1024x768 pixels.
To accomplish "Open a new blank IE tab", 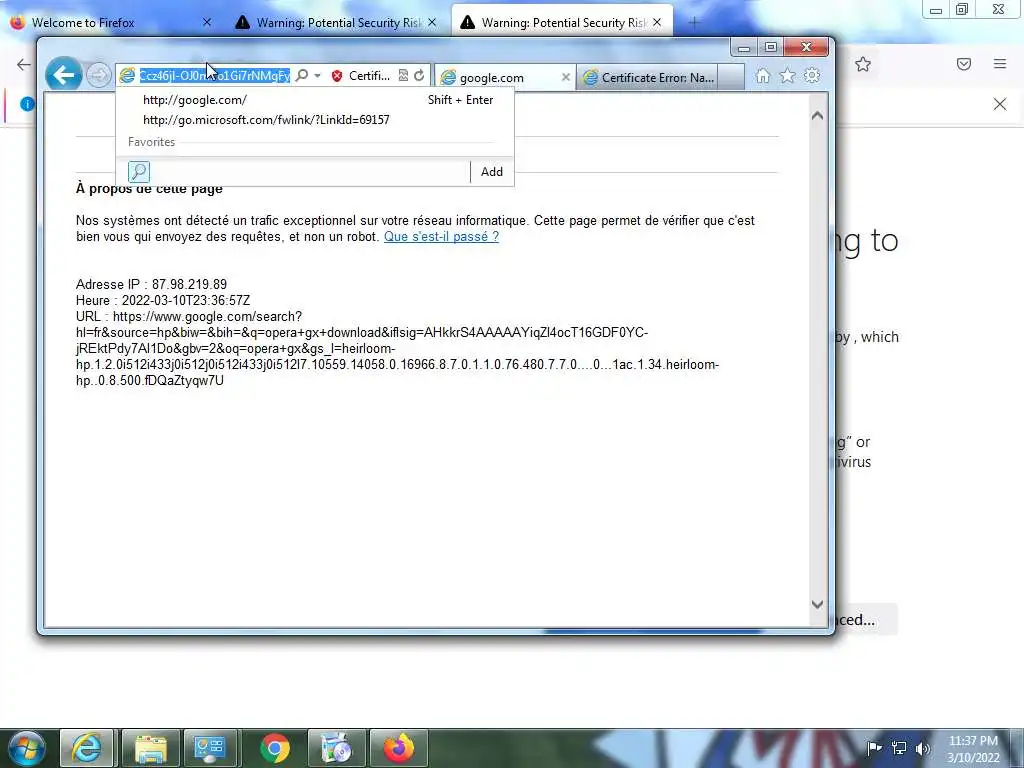I will [731, 77].
